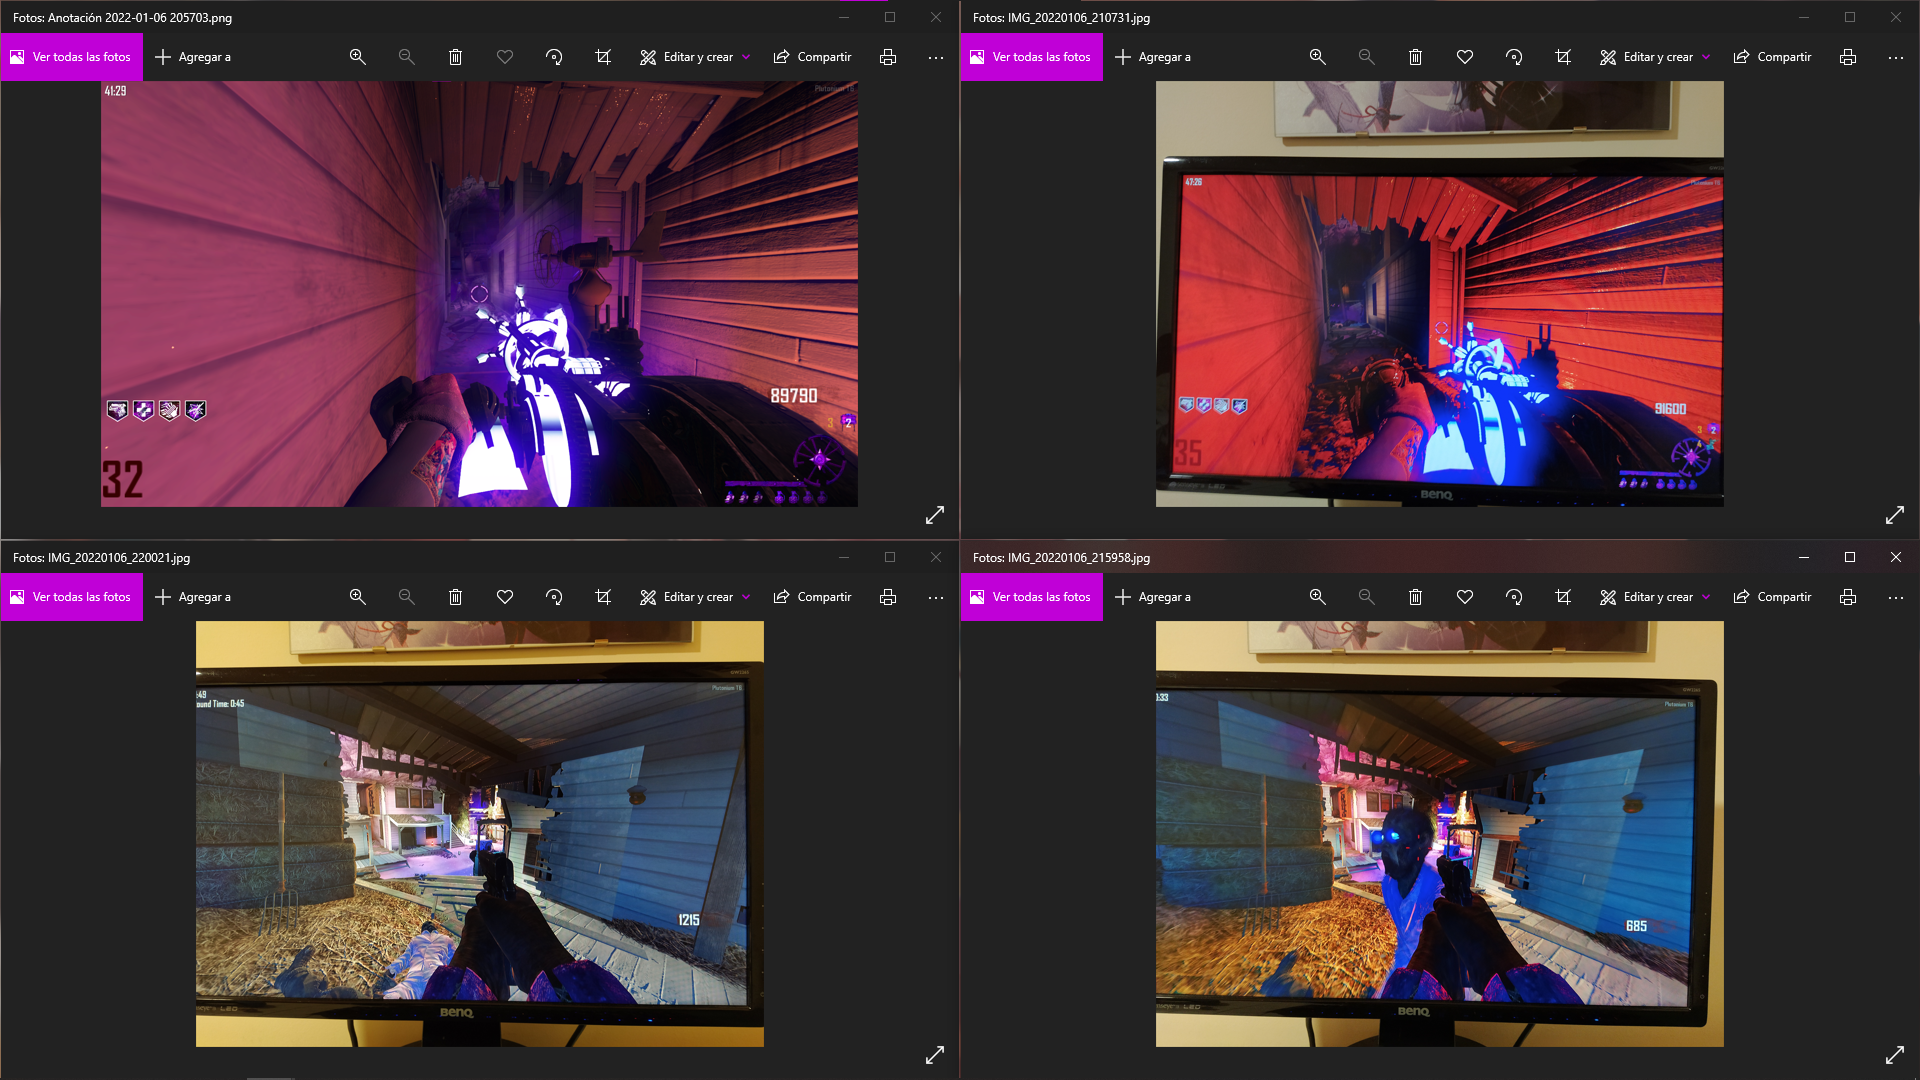This screenshot has width=1920, height=1080.
Task: Click the displayed photo in IMG_20220106_215958 window
Action: point(1440,834)
